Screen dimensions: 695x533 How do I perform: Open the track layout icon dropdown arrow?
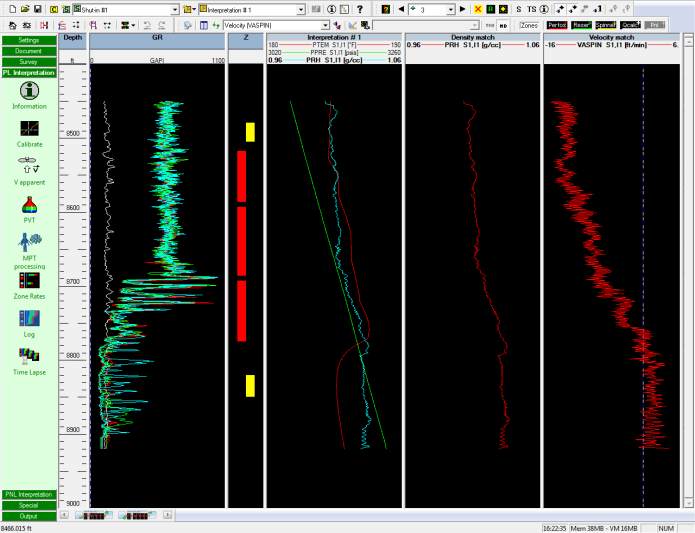pyautogui.click(x=133, y=26)
